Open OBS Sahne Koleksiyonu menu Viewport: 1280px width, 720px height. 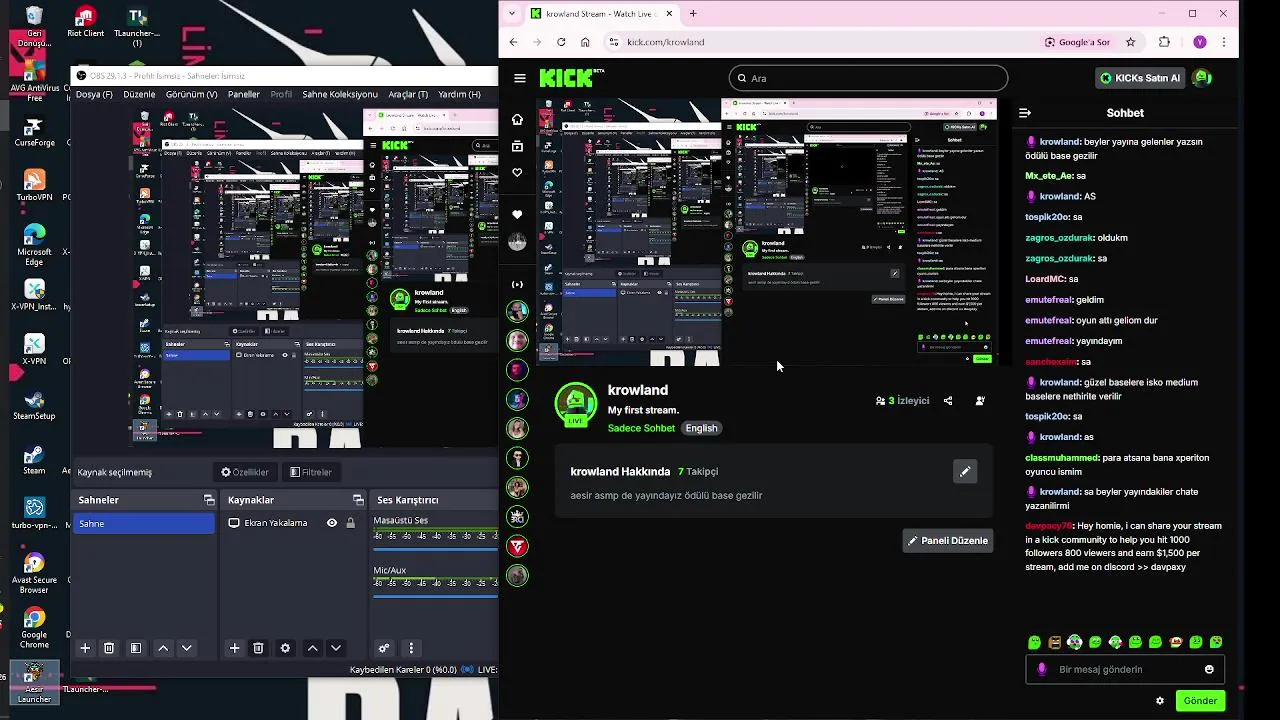tap(340, 95)
